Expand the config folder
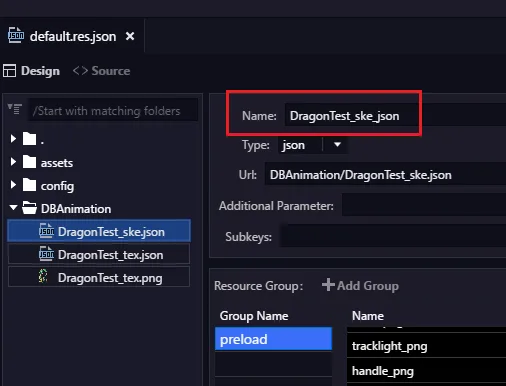 click(13, 185)
